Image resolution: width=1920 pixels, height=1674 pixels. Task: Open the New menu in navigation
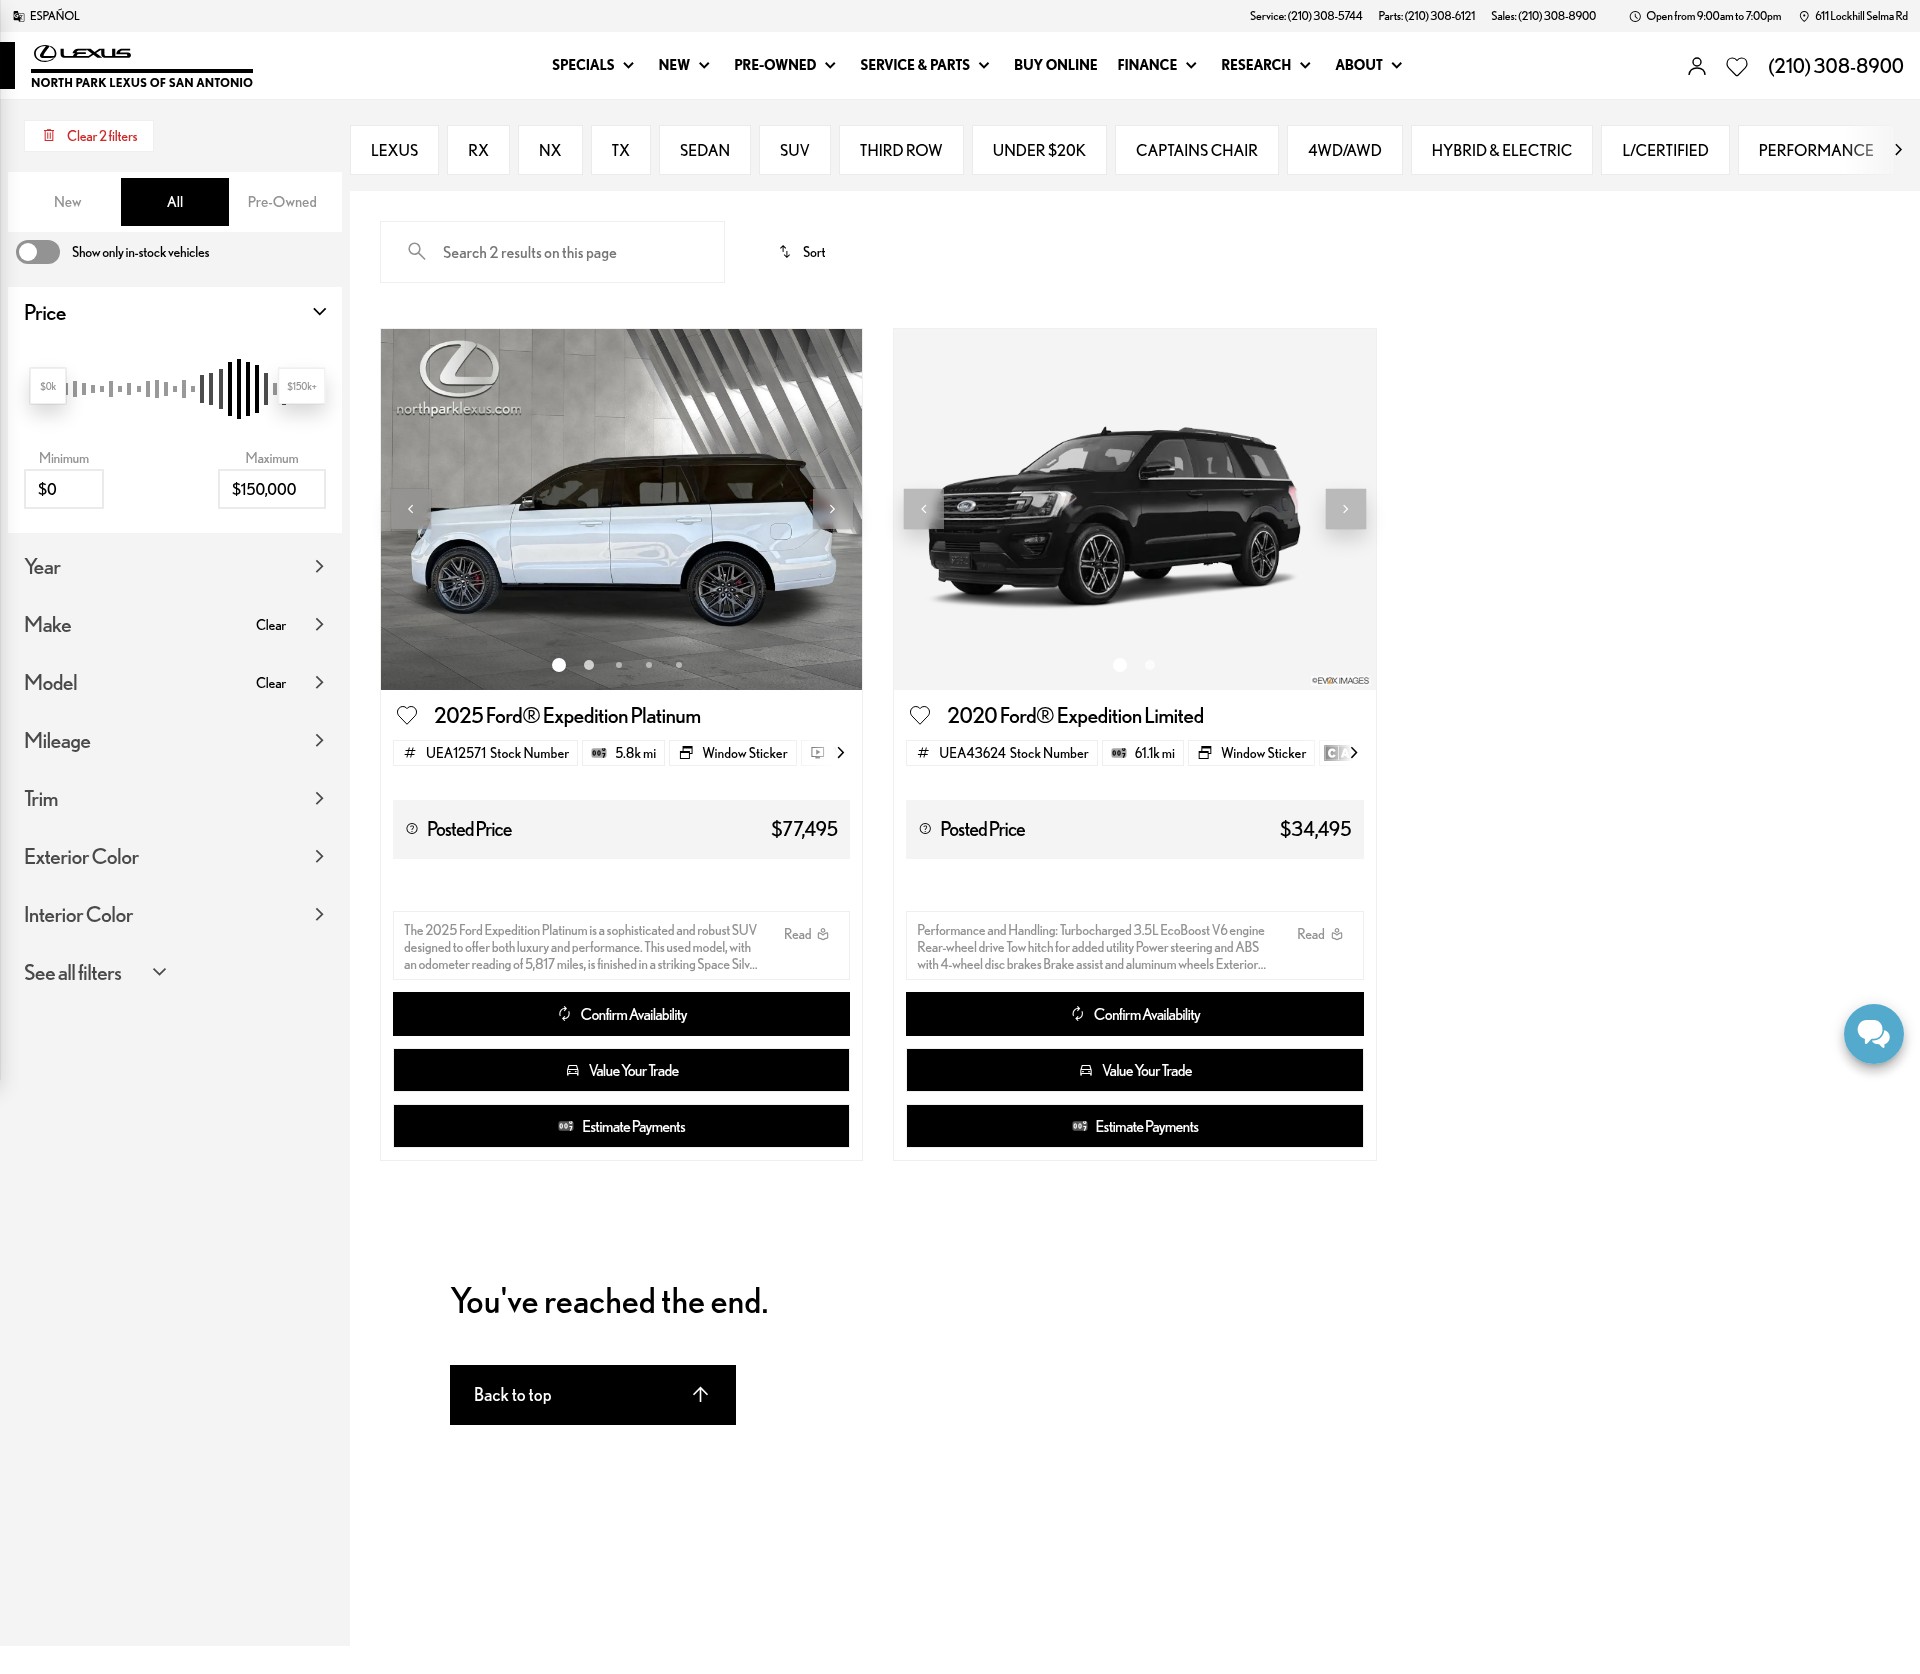tap(684, 65)
